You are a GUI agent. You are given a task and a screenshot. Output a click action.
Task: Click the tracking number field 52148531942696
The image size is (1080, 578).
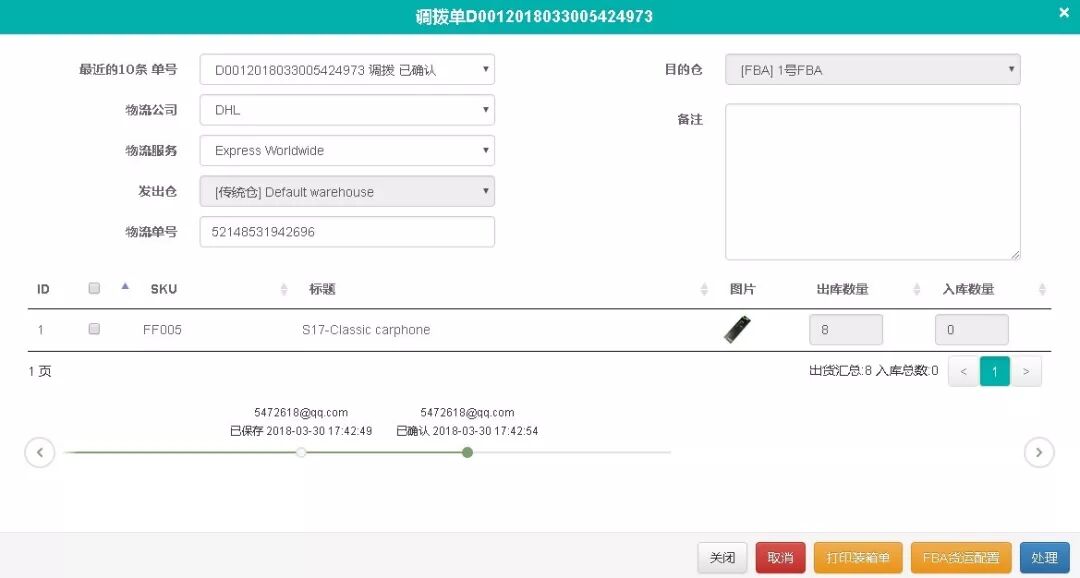[347, 231]
